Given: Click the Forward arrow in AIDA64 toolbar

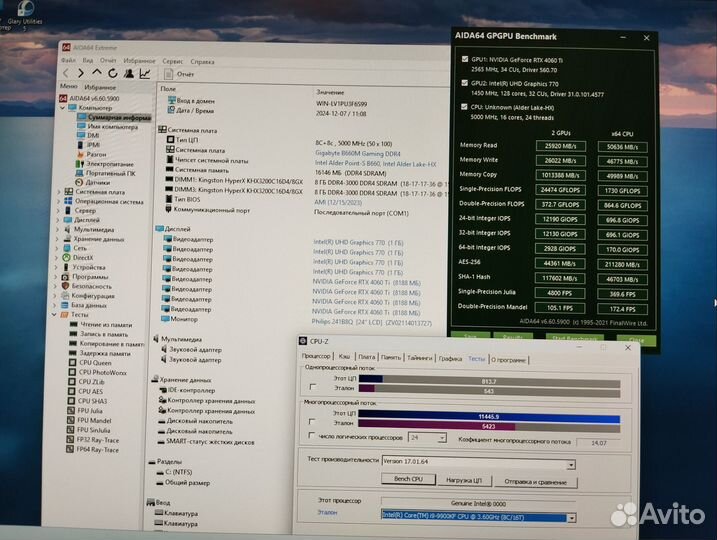Looking at the screenshot, I should [81, 73].
